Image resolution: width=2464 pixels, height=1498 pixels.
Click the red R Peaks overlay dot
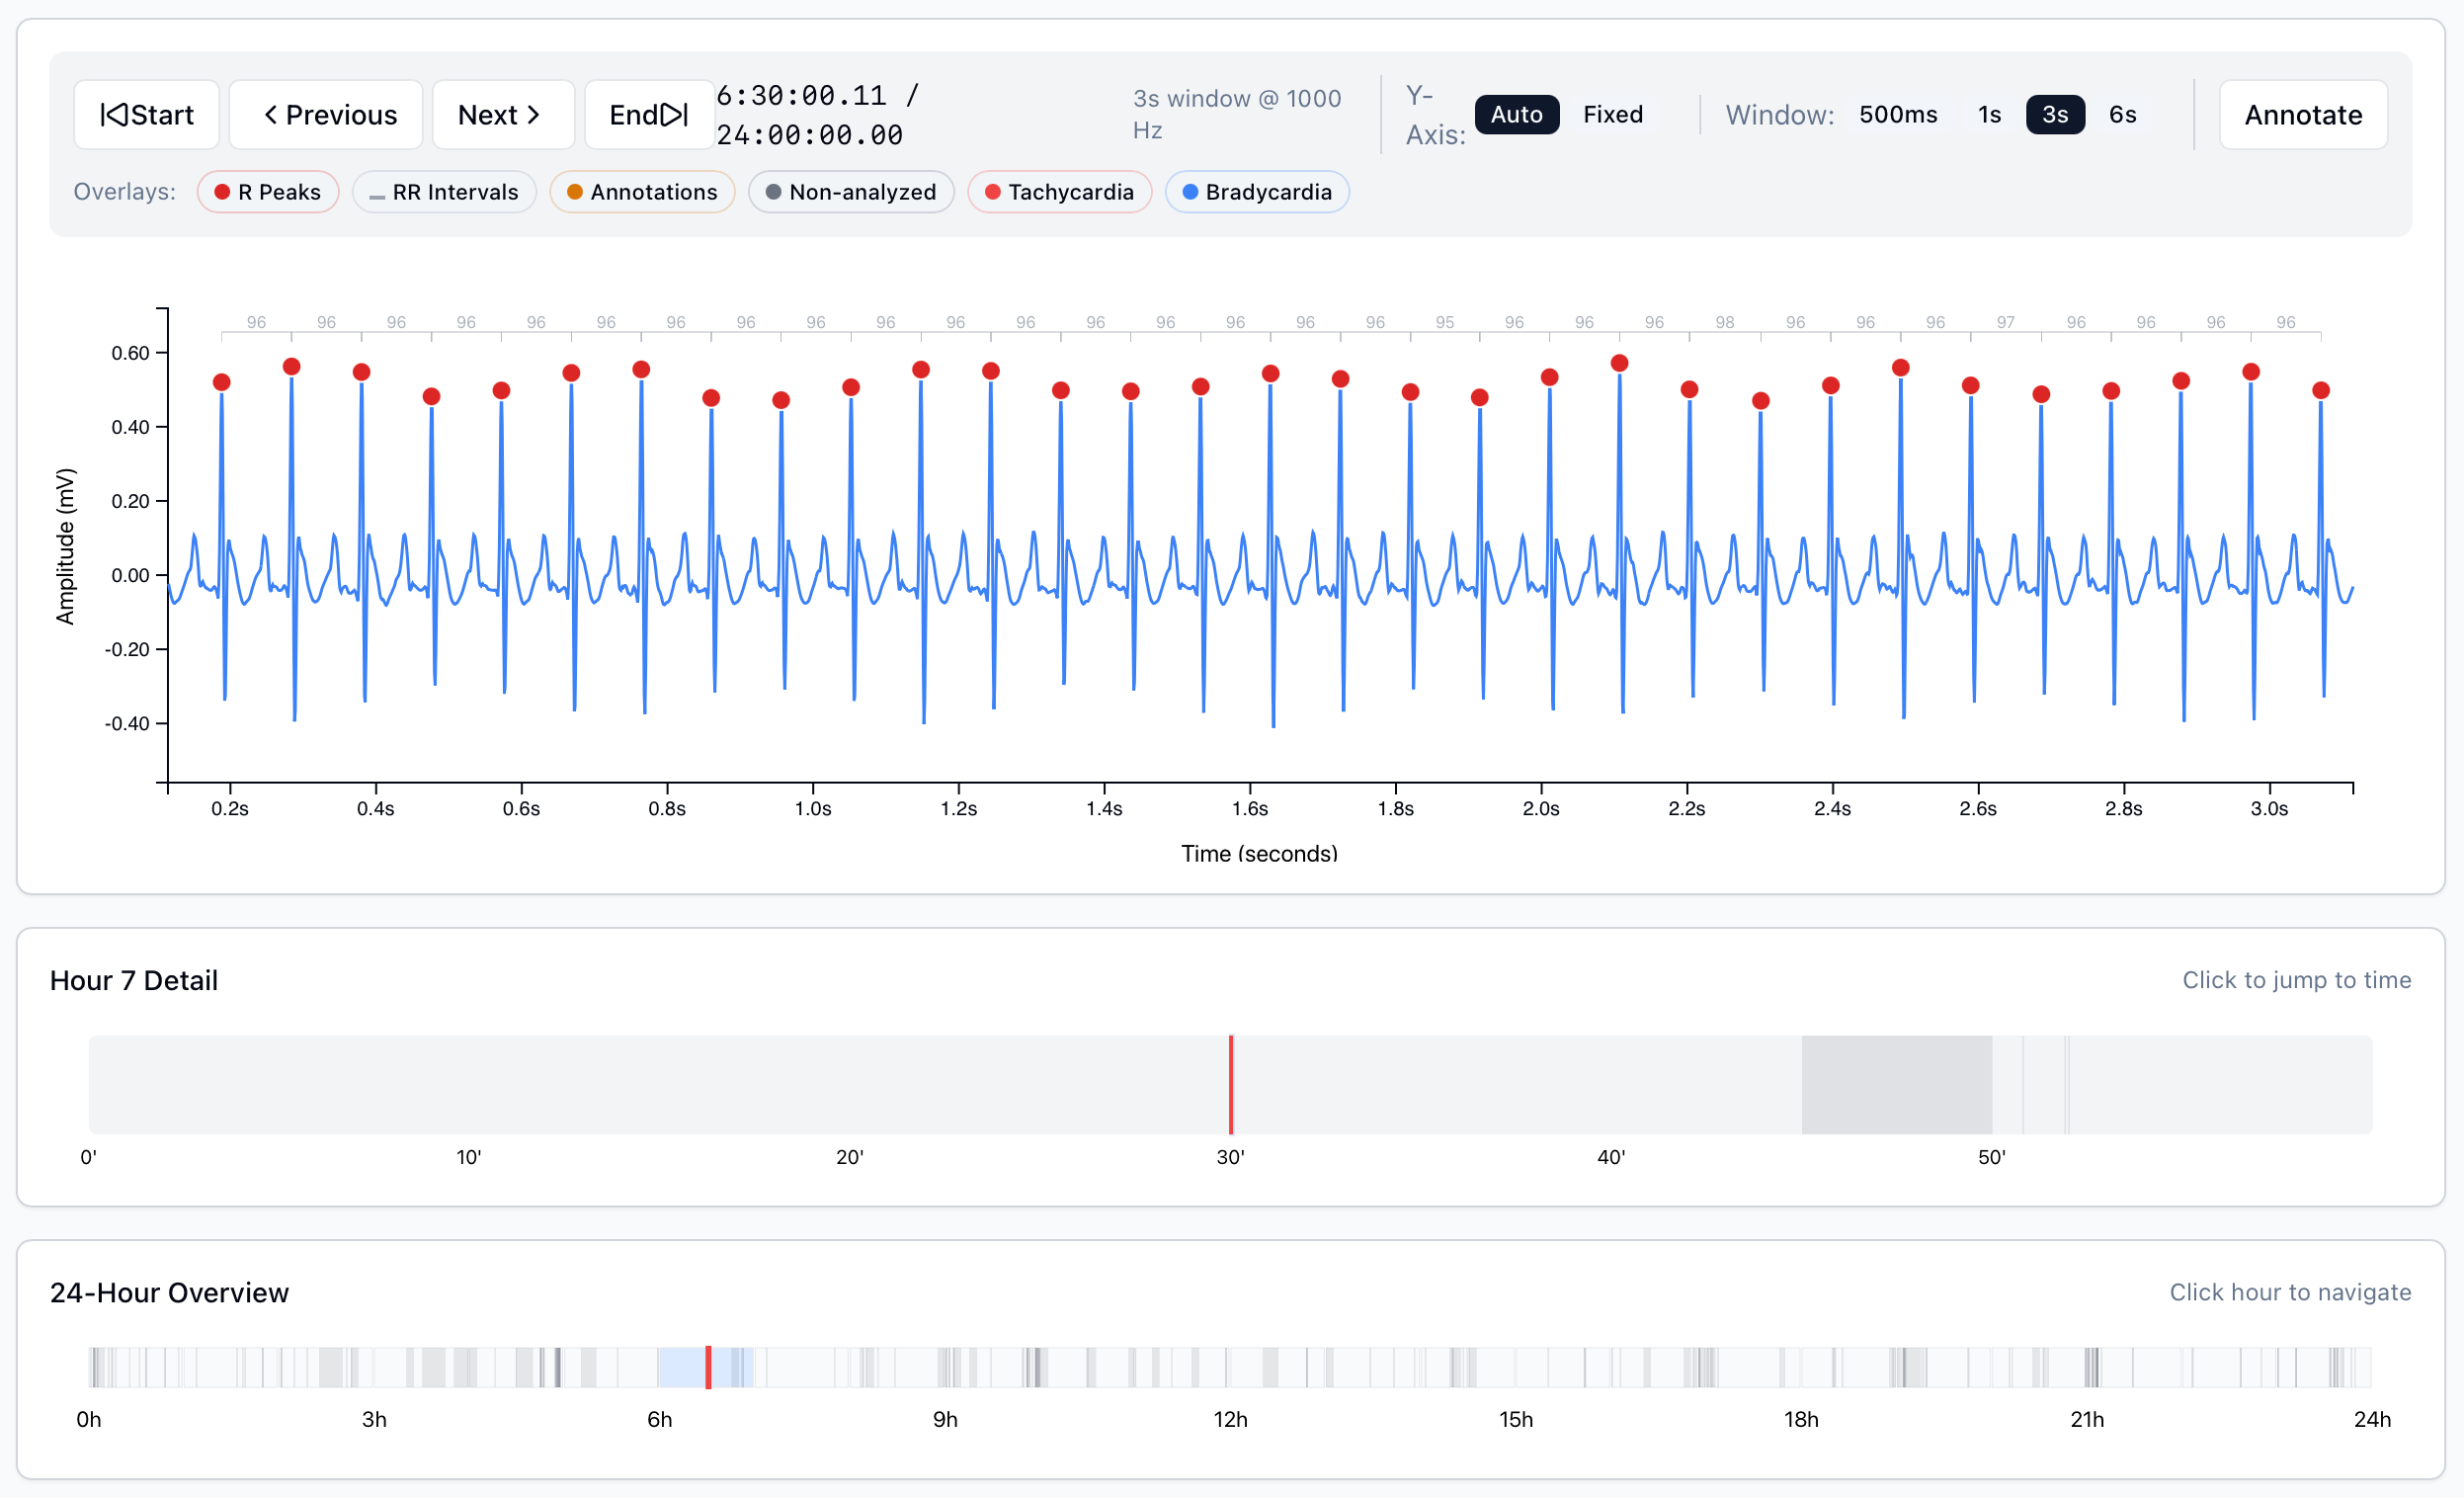tap(222, 191)
